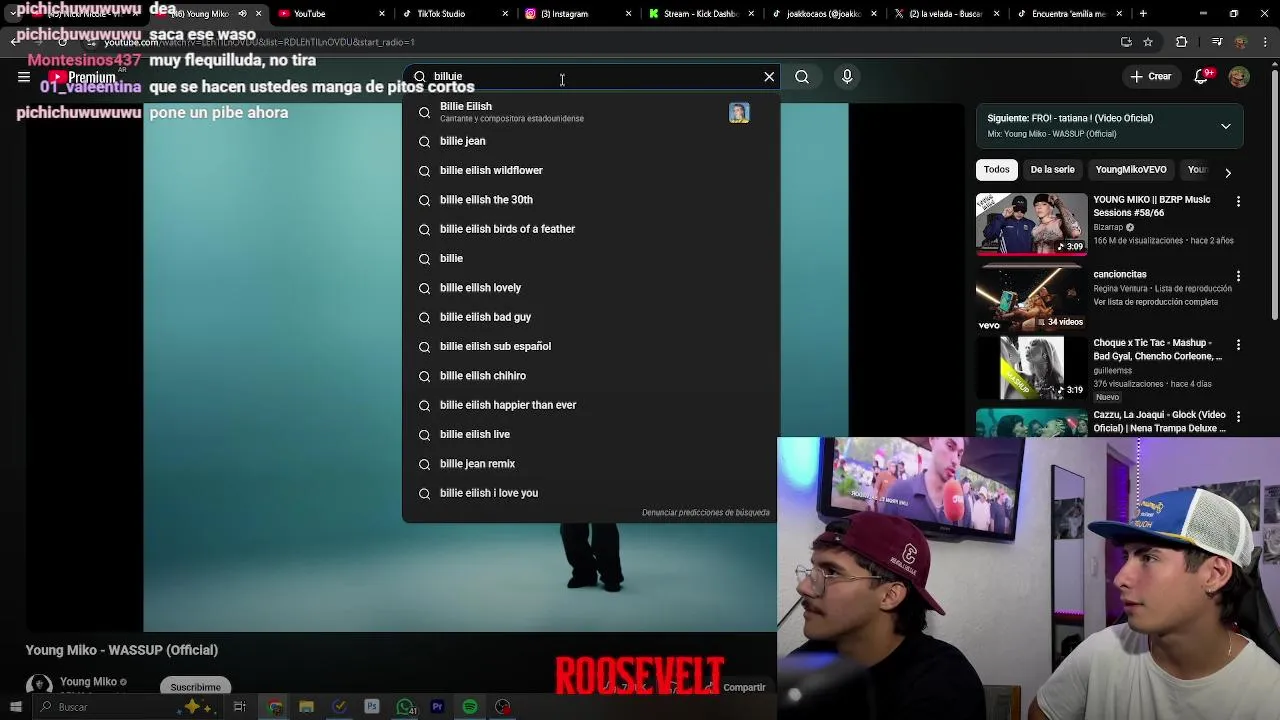The width and height of the screenshot is (1280, 720).
Task: Select the De la serie chip
Action: pos(1052,170)
